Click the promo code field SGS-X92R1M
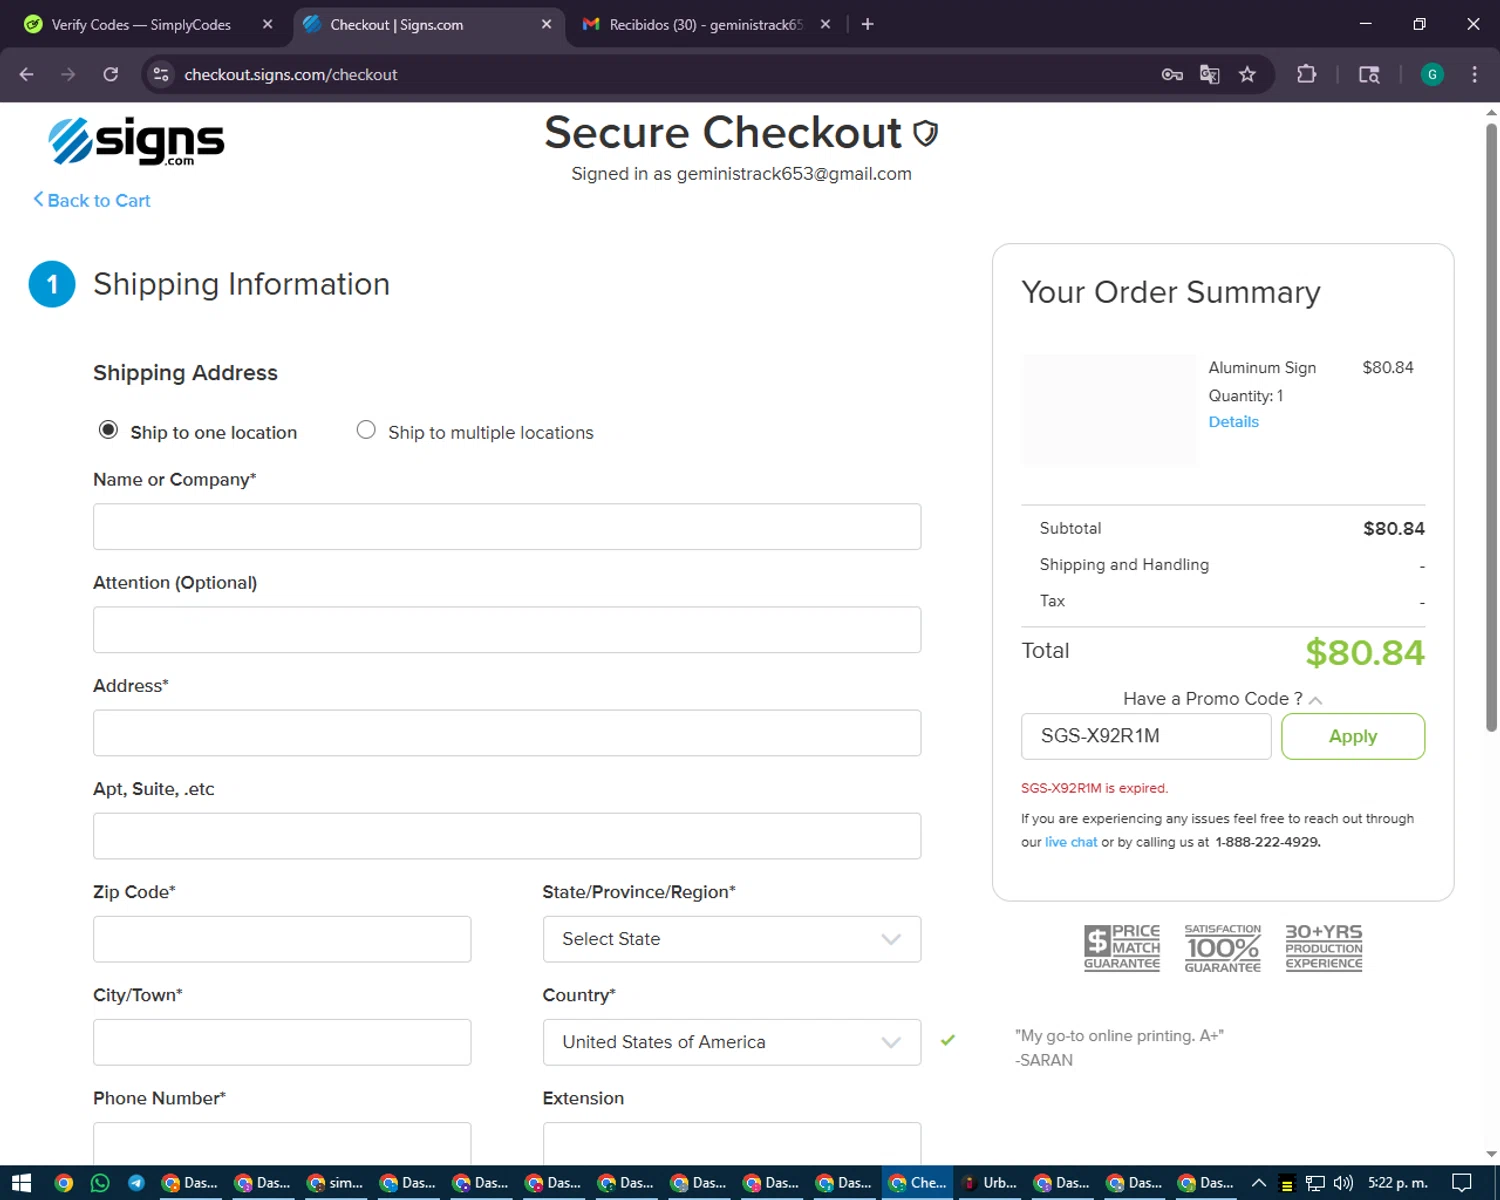 click(1146, 736)
